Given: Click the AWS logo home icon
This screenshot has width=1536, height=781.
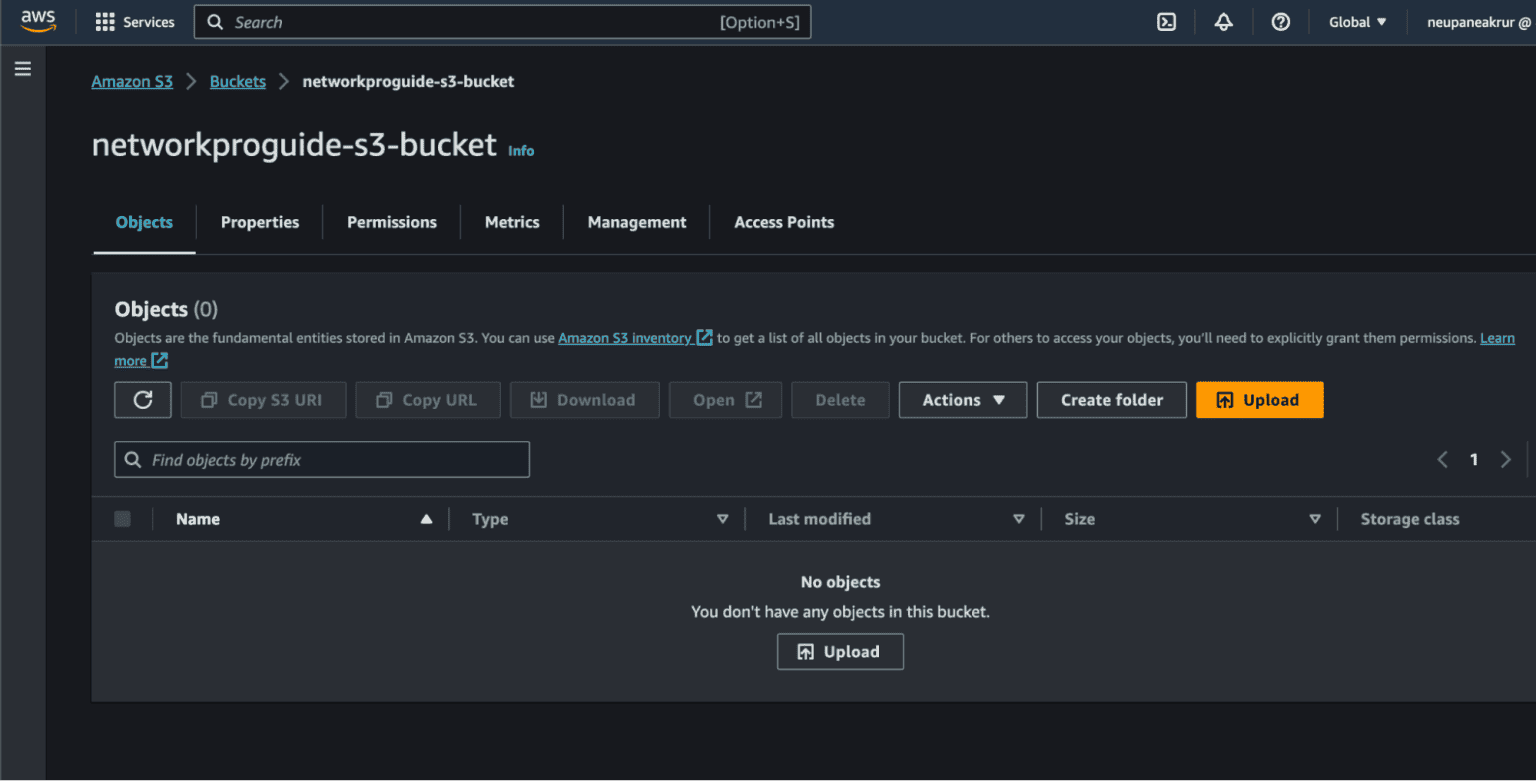Looking at the screenshot, I should coord(38,21).
